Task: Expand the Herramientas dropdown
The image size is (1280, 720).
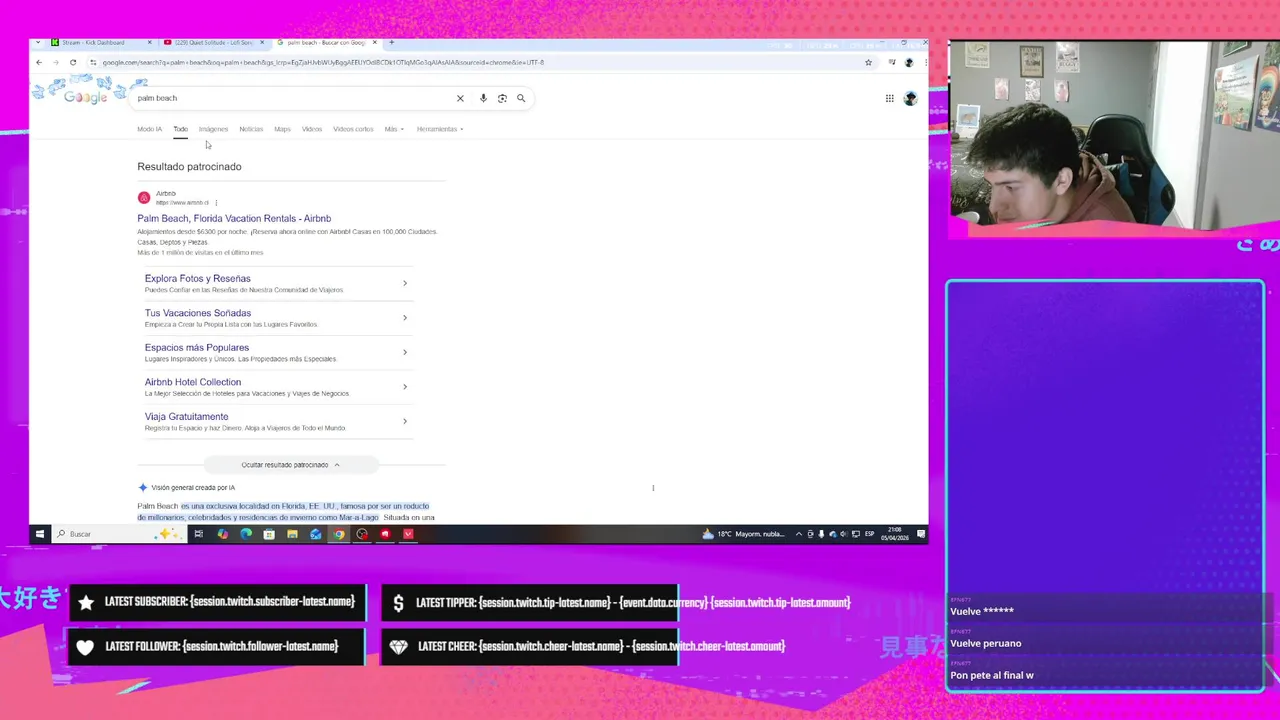Action: pos(440,129)
